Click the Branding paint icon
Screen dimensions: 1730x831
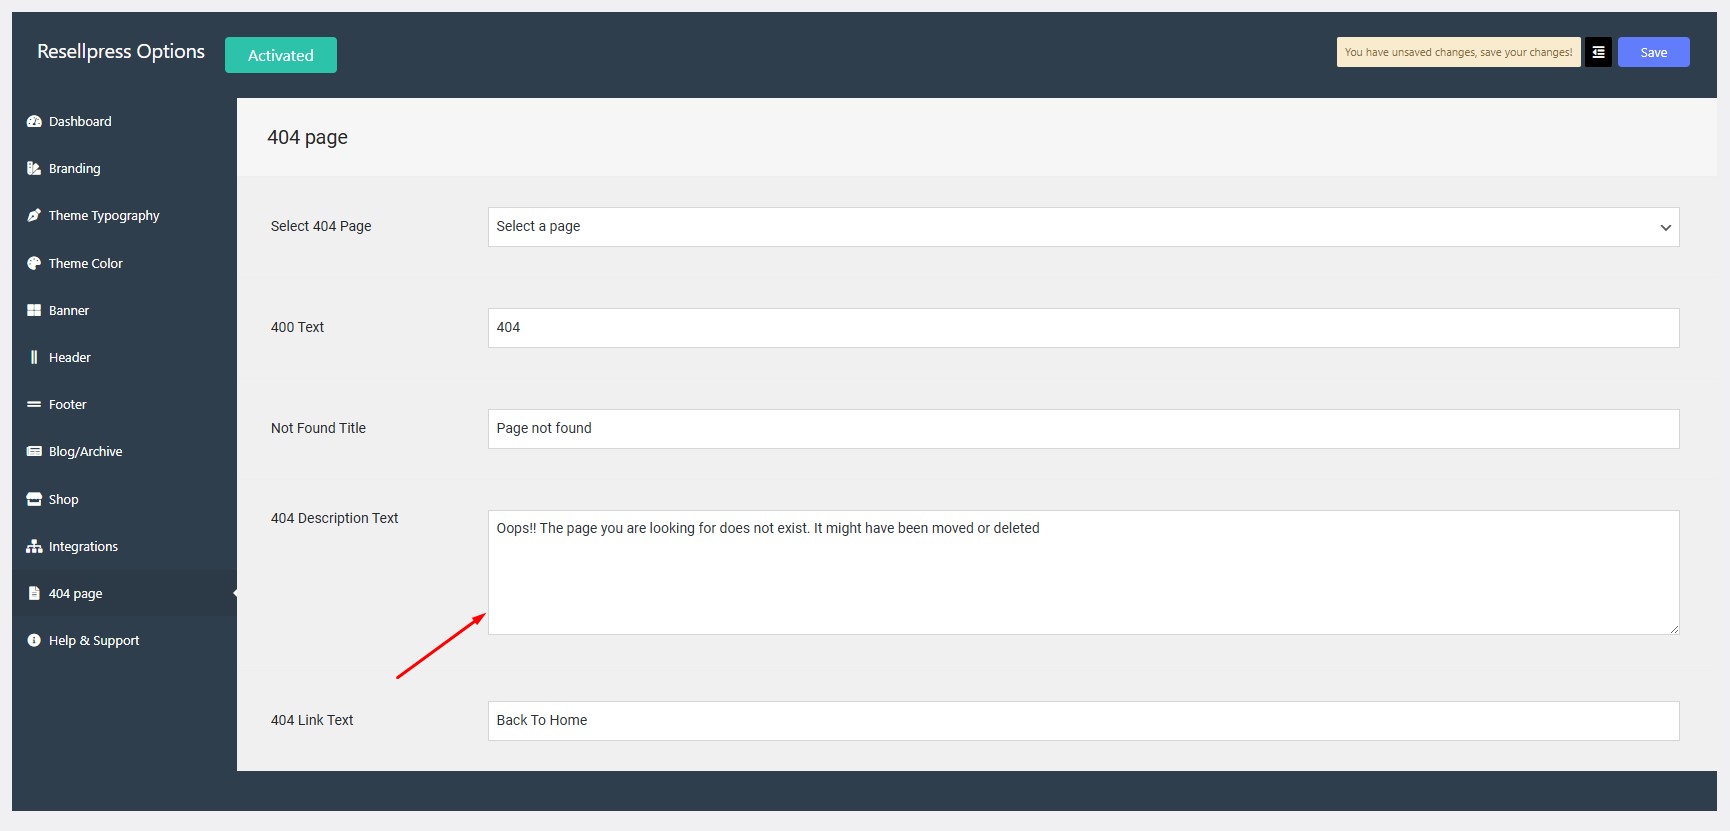tap(34, 169)
